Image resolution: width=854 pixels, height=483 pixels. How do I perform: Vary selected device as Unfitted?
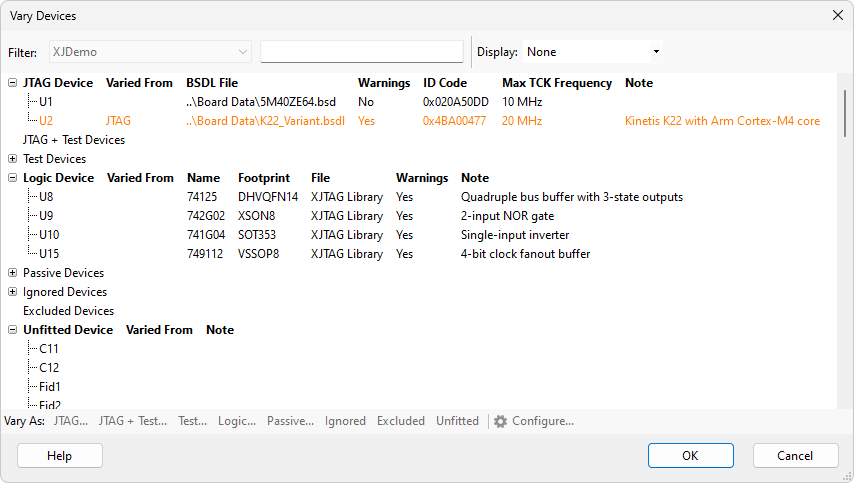[x=457, y=422]
